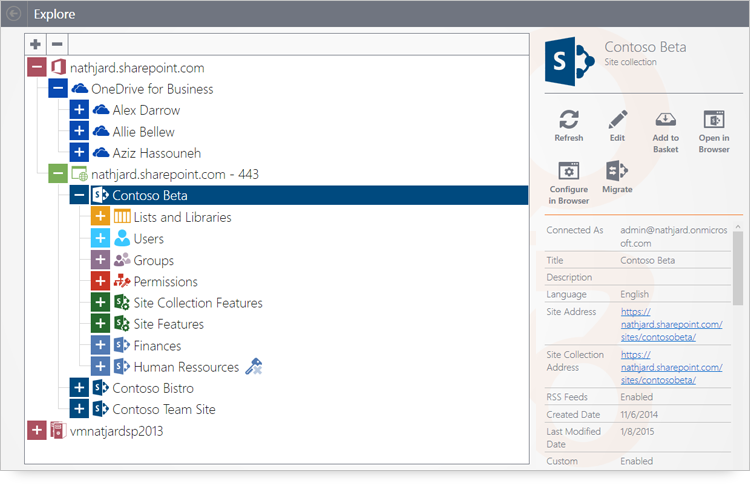Click the cloud icon next to Aziz Hassouneh
Screen dimensions: 750x485
click(x=101, y=153)
